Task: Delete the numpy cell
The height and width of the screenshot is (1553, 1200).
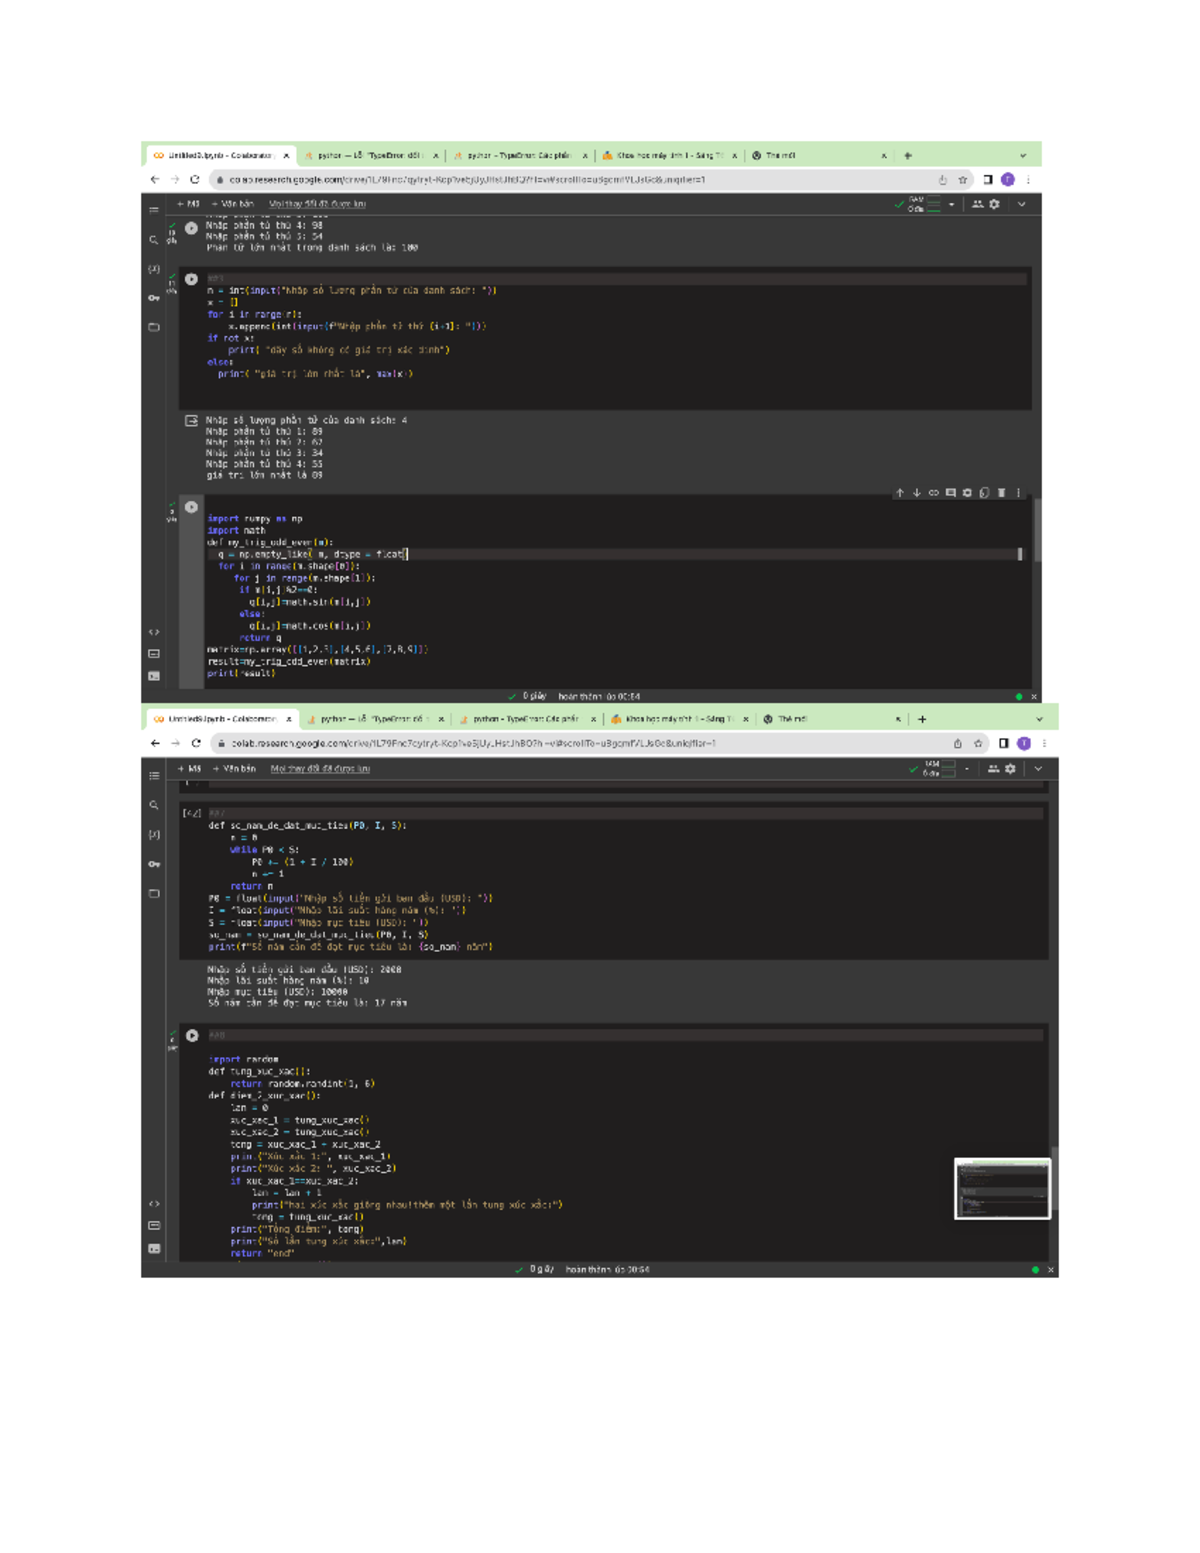Action: point(1001,493)
